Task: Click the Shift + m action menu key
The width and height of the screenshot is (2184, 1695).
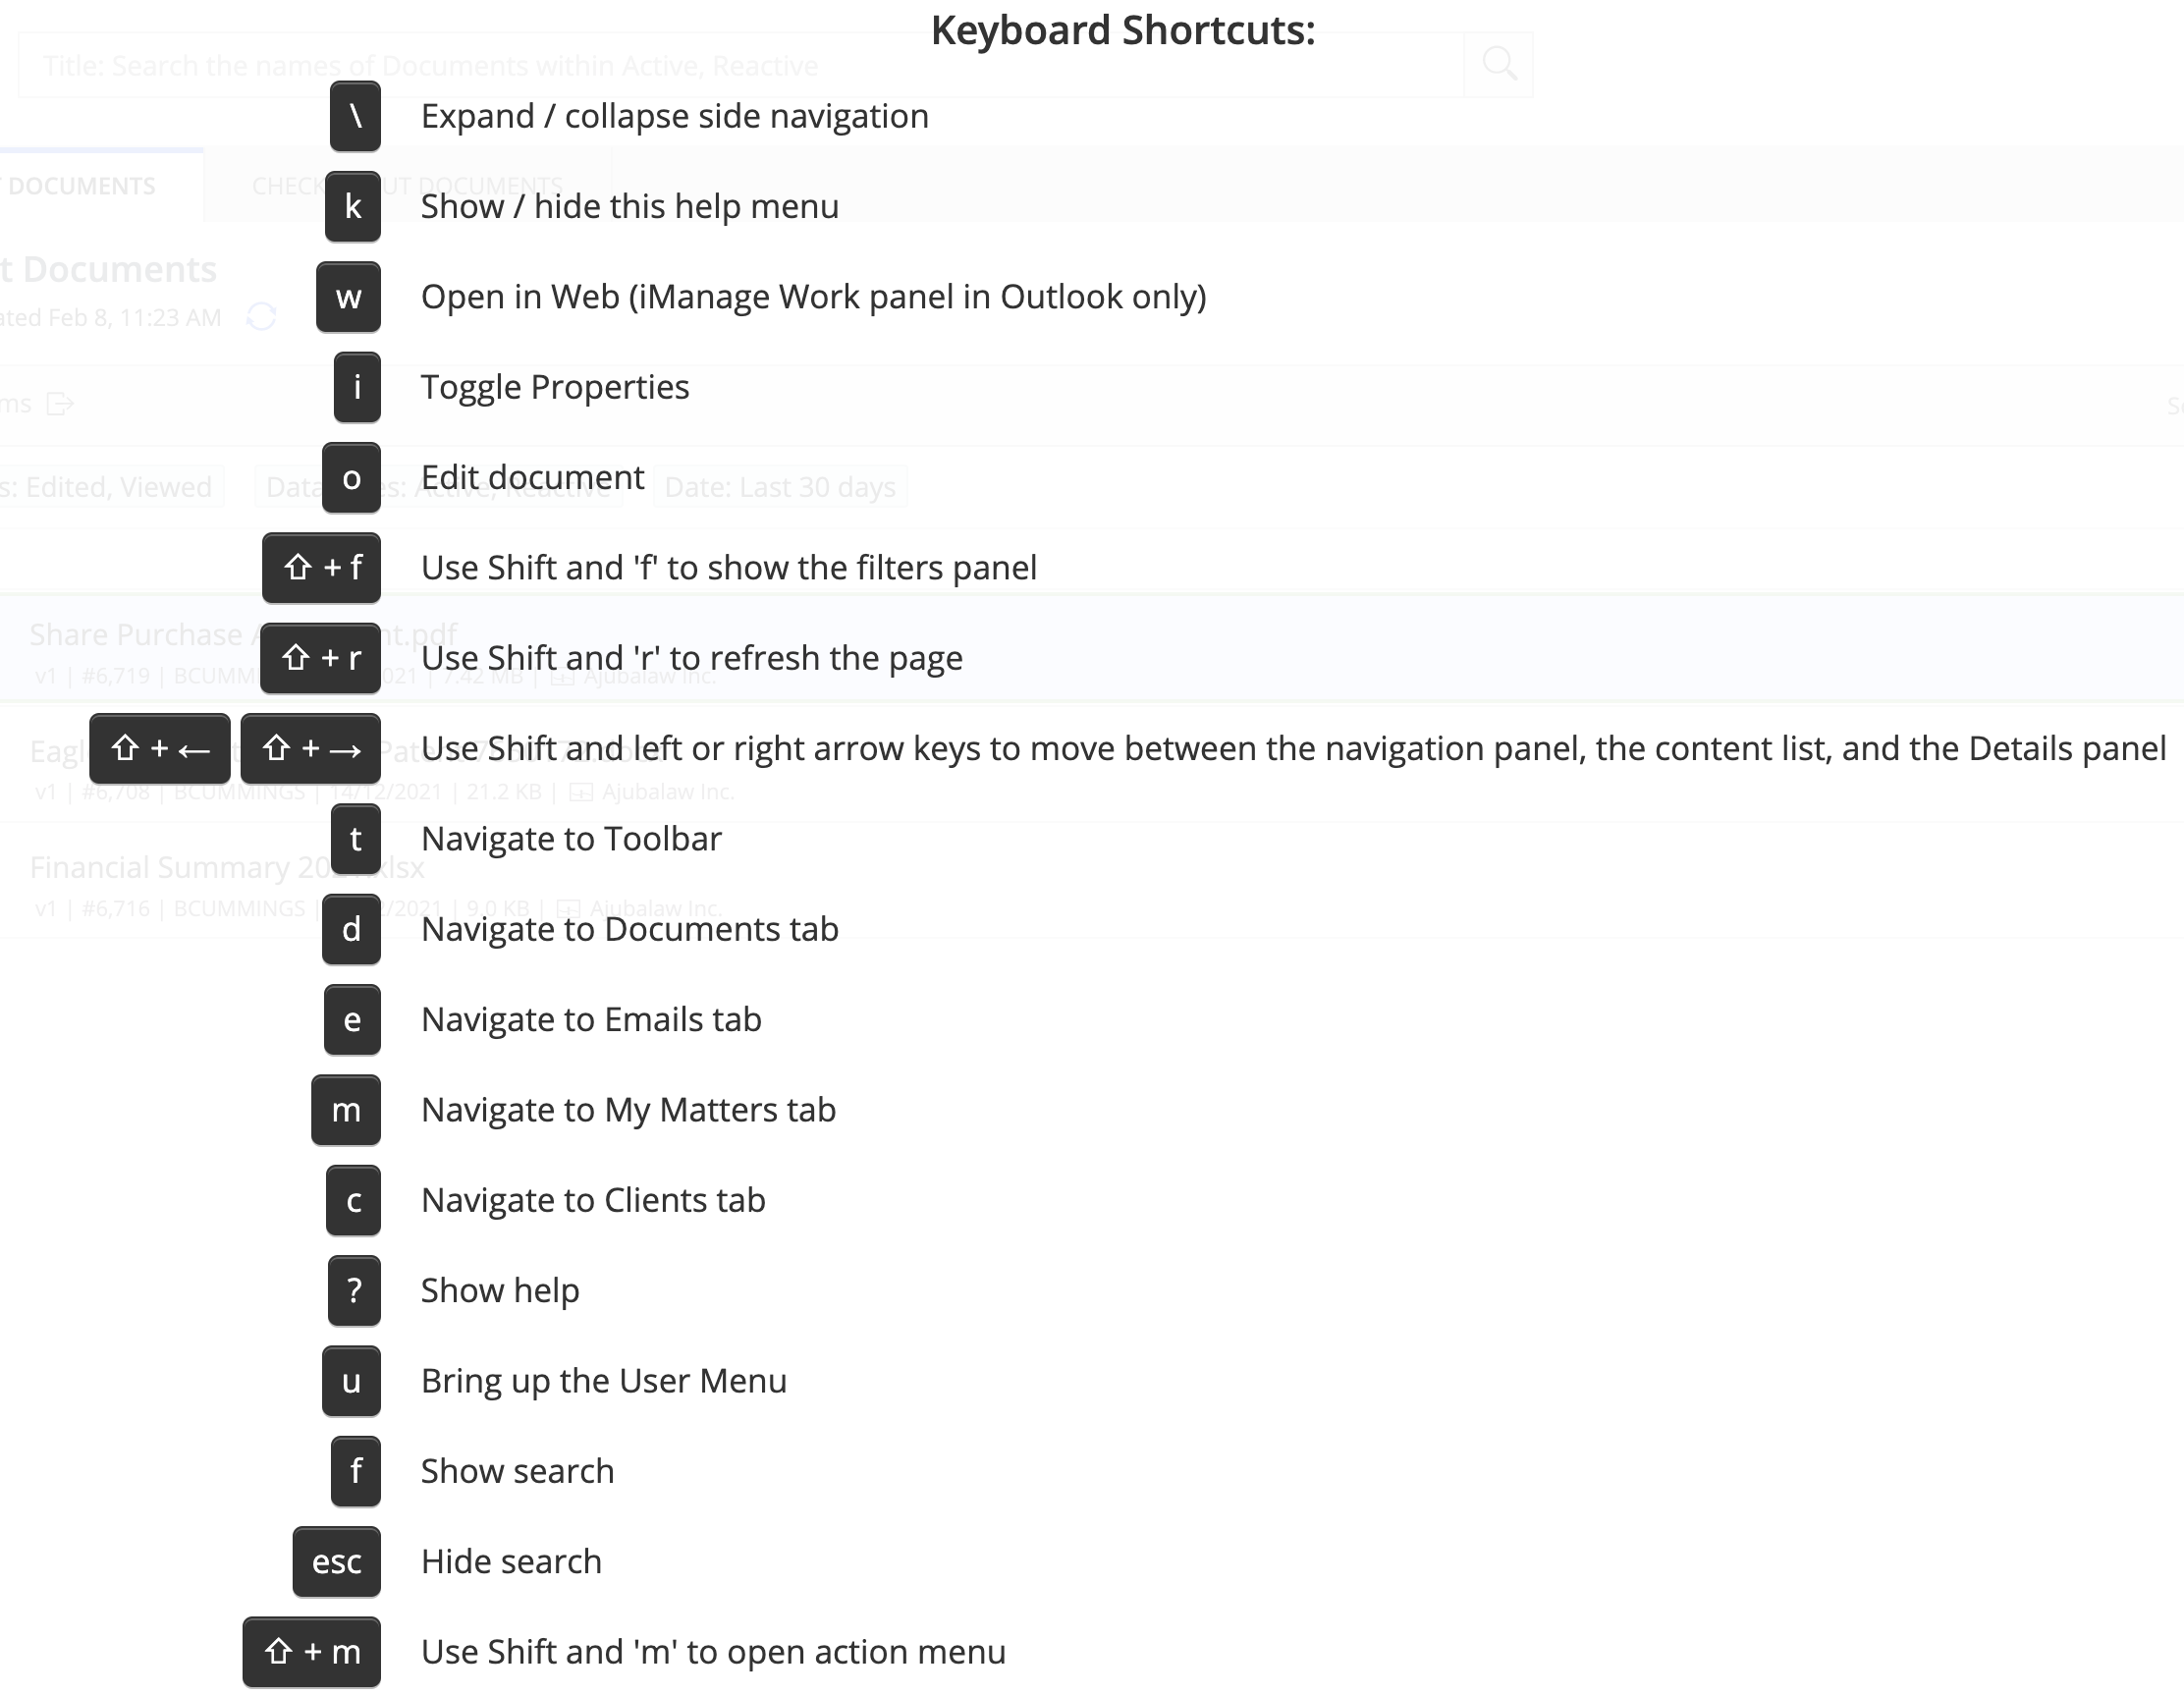Action: [x=311, y=1652]
